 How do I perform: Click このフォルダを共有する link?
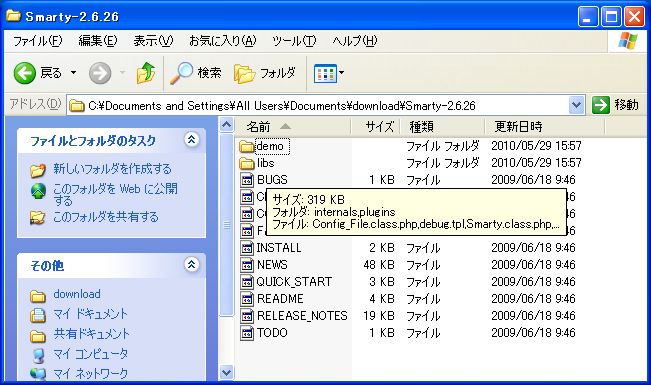point(105,217)
